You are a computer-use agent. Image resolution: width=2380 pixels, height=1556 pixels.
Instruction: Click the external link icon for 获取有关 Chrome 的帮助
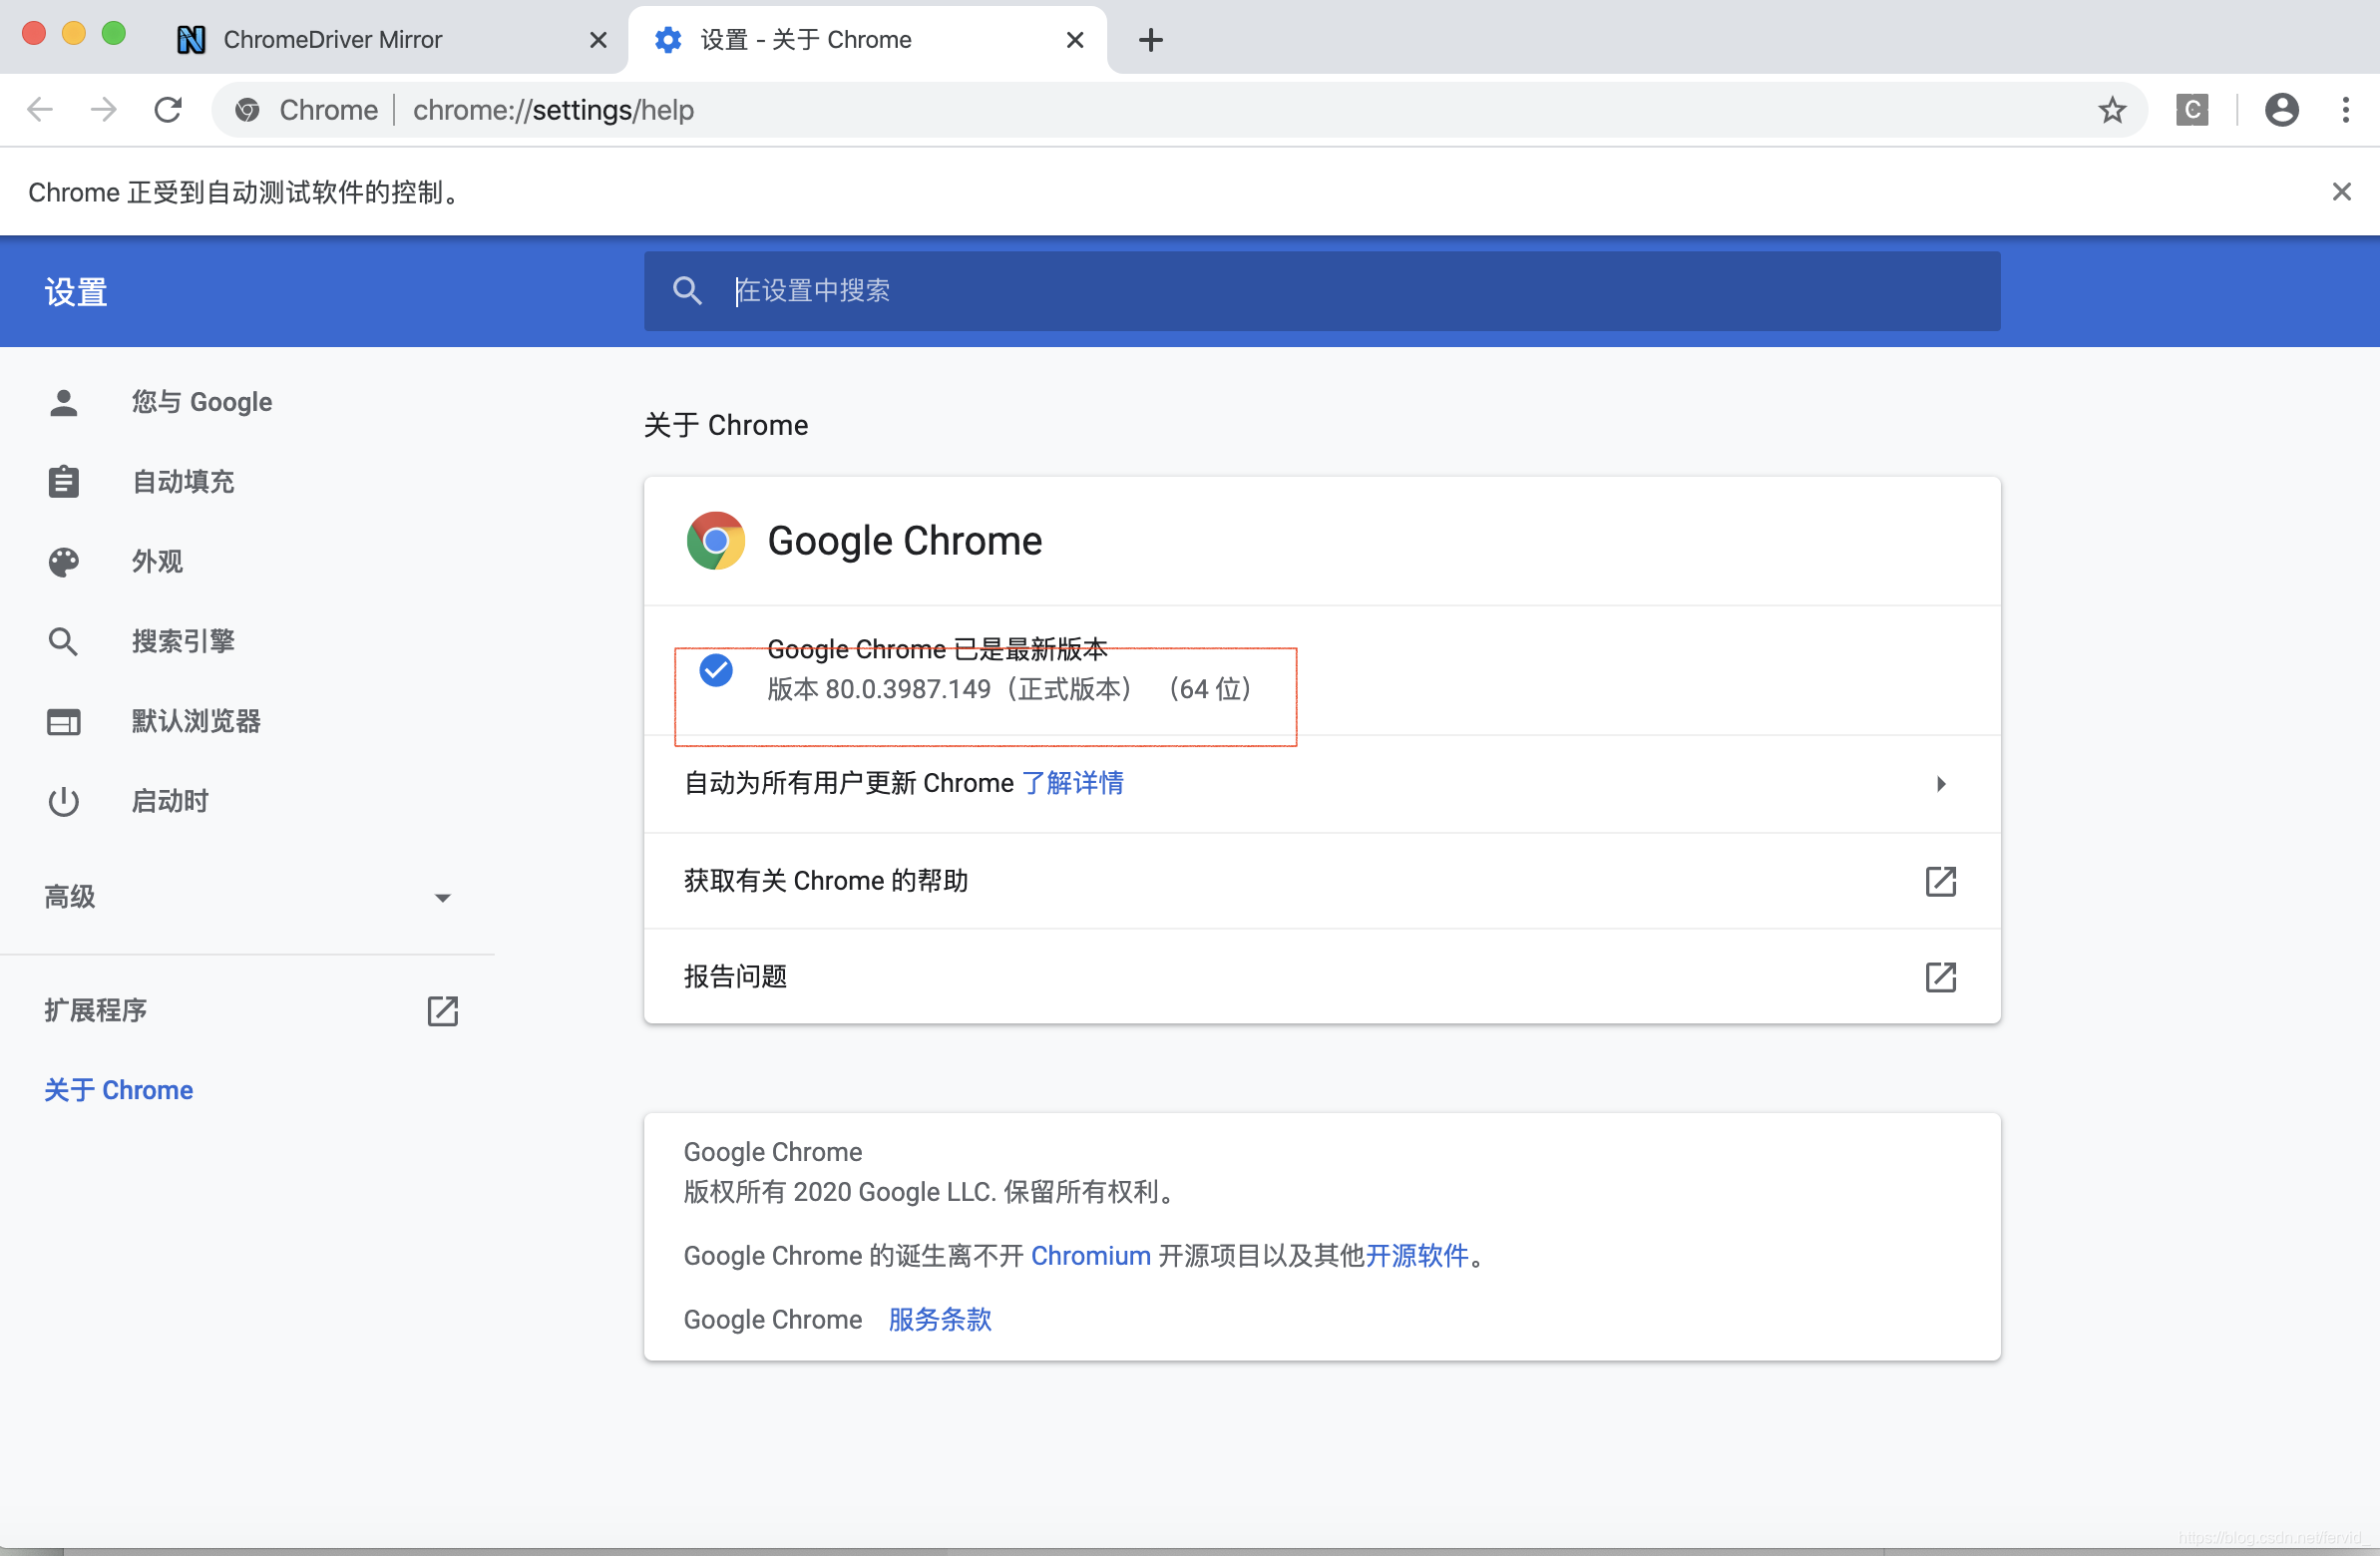(1940, 882)
